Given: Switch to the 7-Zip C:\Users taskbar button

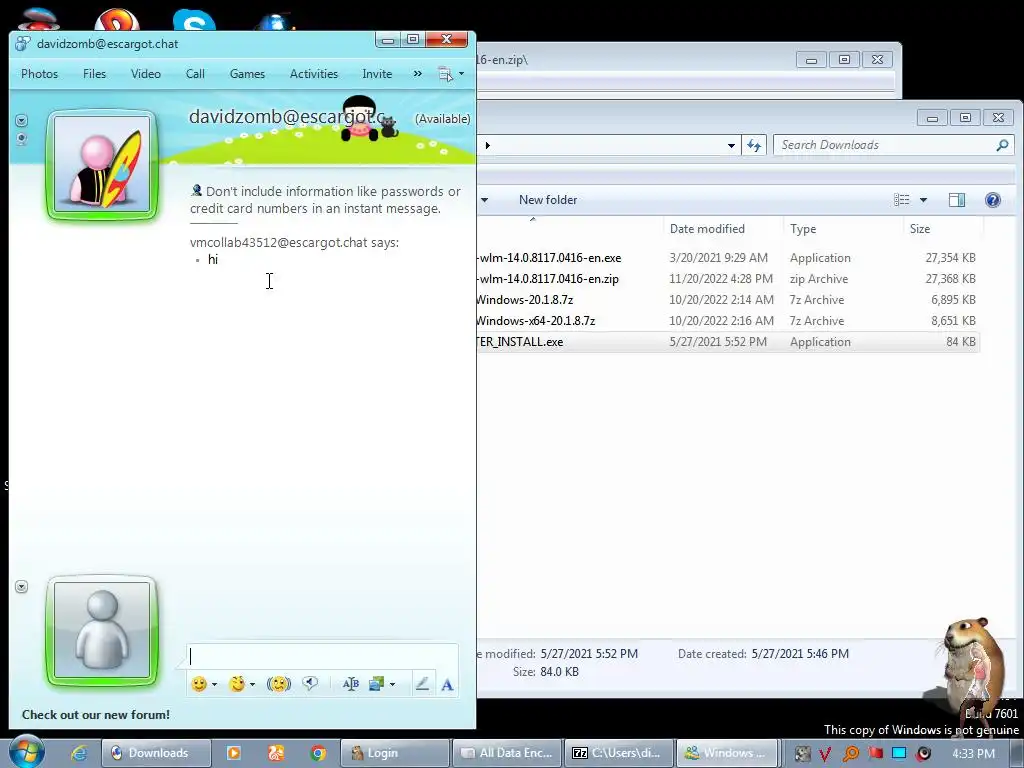Looking at the screenshot, I should (x=618, y=753).
